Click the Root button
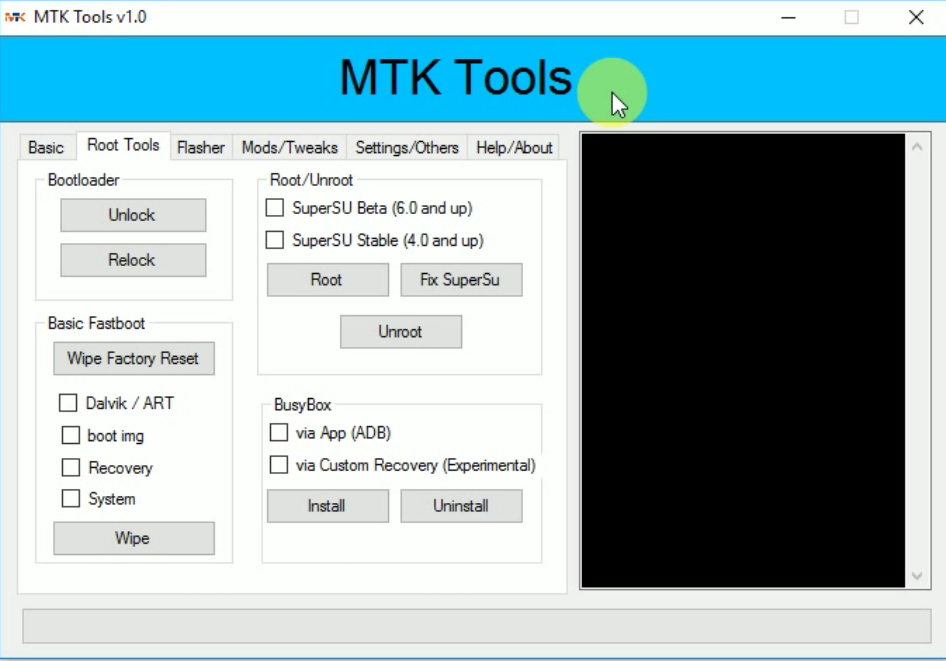Screen dimensions: 946x661 pyautogui.click(x=327, y=279)
